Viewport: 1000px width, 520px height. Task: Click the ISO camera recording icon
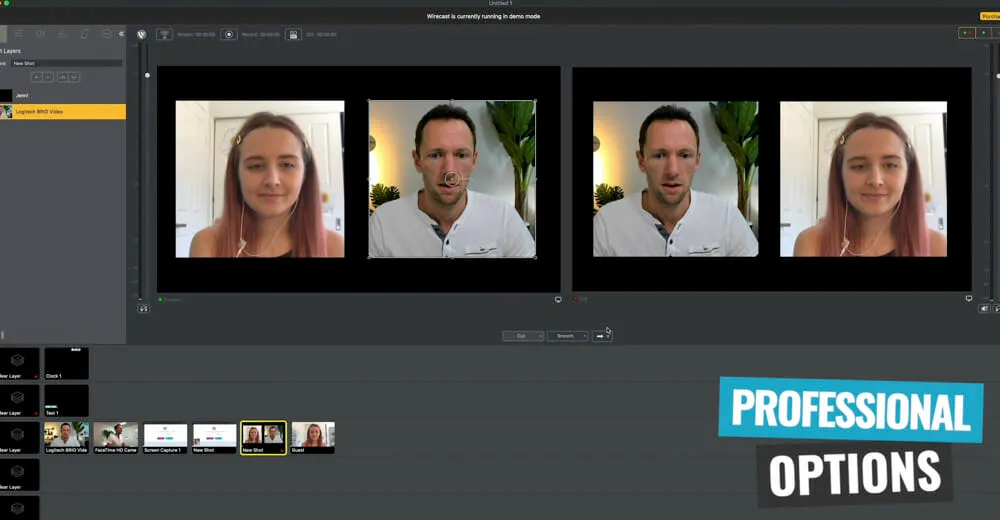[x=293, y=34]
